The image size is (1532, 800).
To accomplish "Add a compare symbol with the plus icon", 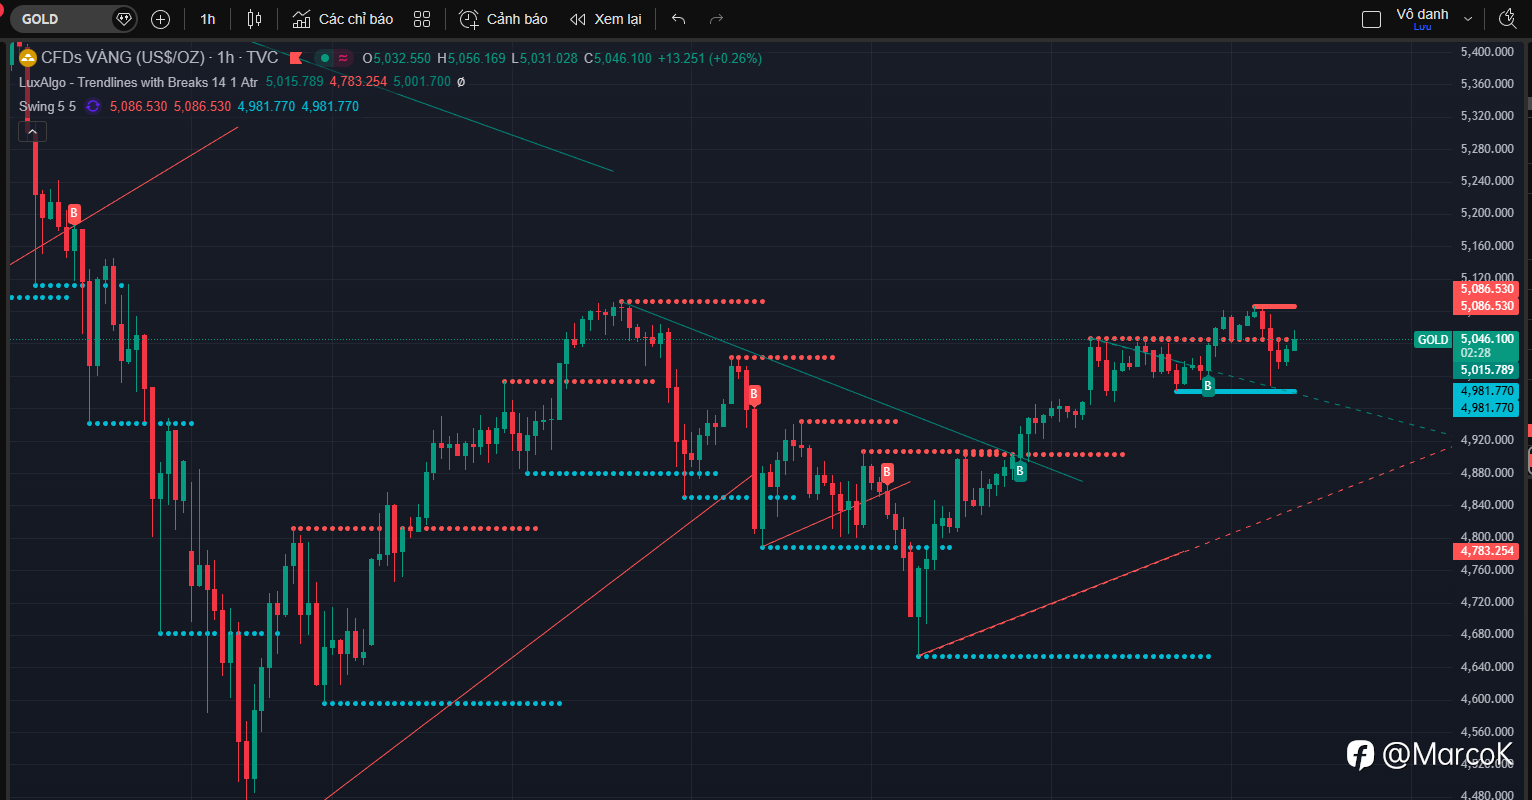I will coord(160,19).
